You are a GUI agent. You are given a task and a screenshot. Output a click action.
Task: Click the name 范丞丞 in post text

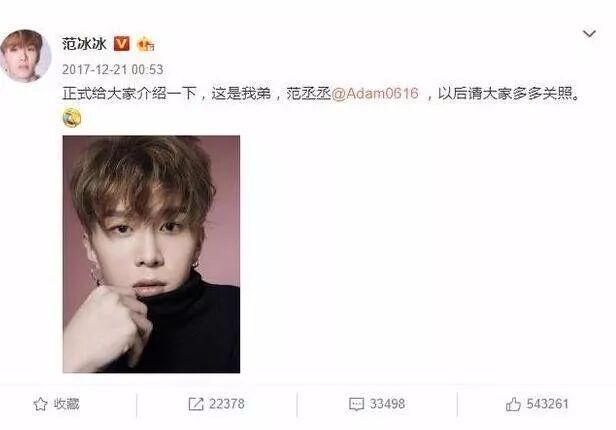[309, 94]
